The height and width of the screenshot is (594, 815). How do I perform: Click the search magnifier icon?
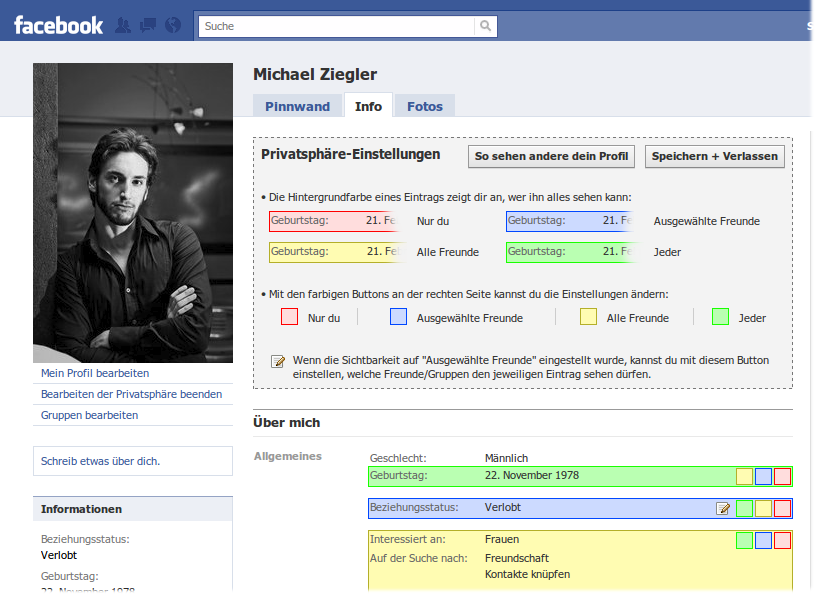point(485,26)
